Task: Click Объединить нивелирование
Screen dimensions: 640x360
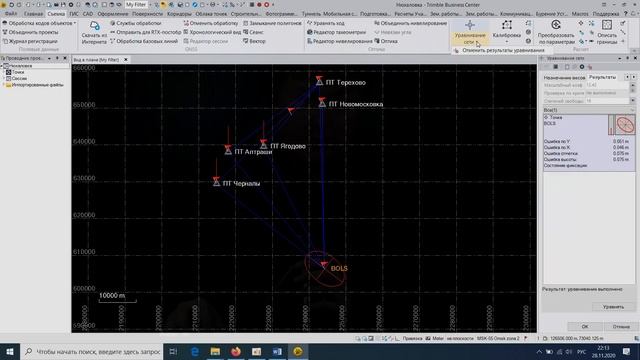Action: pos(411,23)
